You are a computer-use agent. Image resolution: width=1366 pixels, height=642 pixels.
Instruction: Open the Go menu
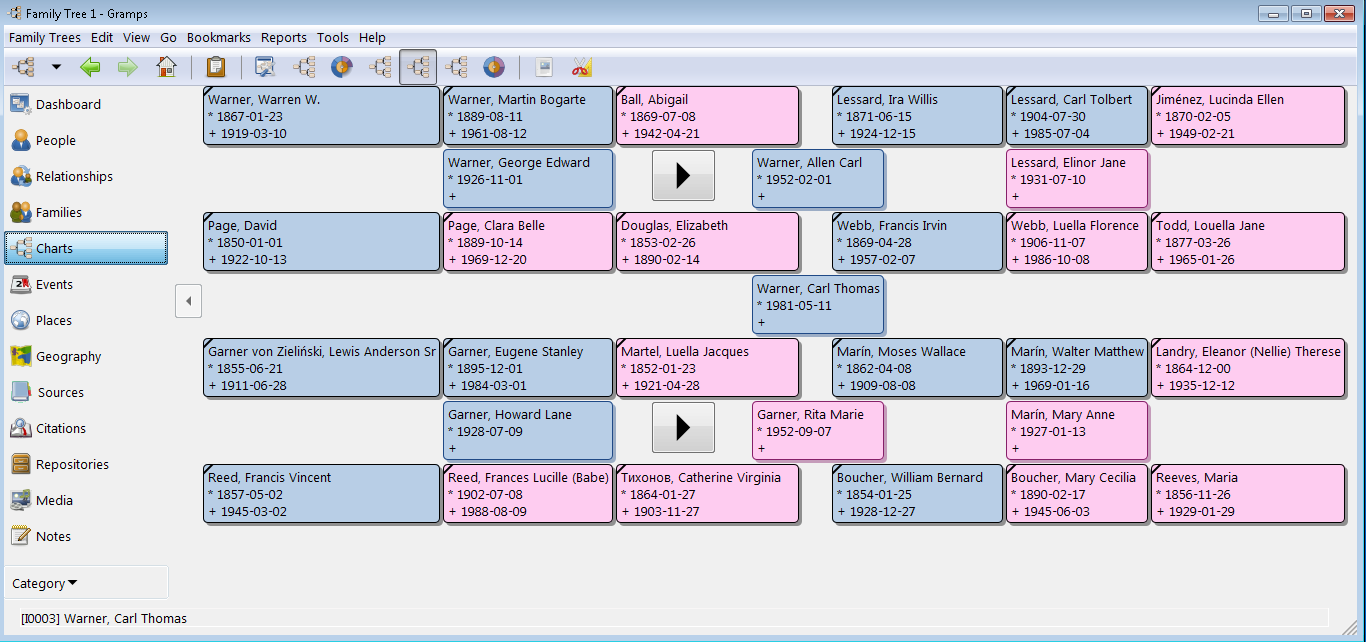(168, 37)
